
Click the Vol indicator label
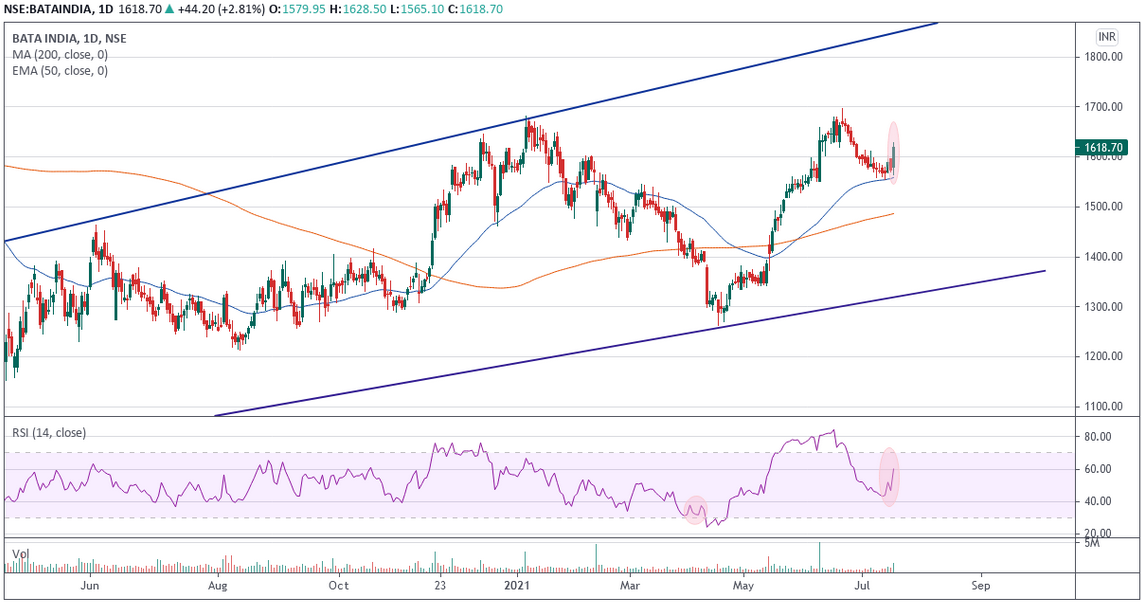(x=20, y=553)
